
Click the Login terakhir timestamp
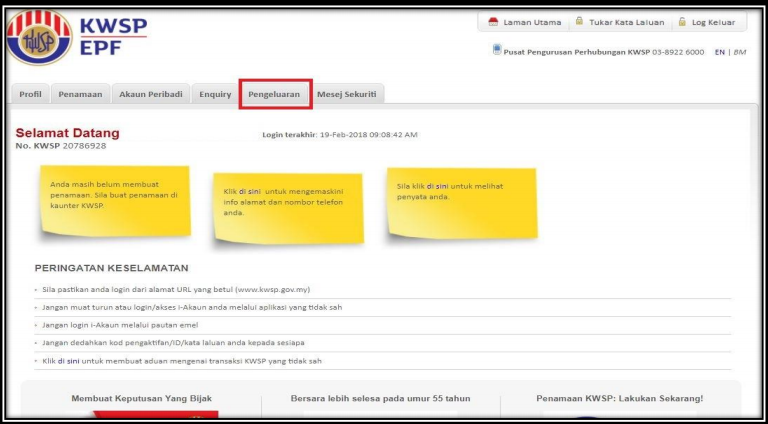point(340,135)
